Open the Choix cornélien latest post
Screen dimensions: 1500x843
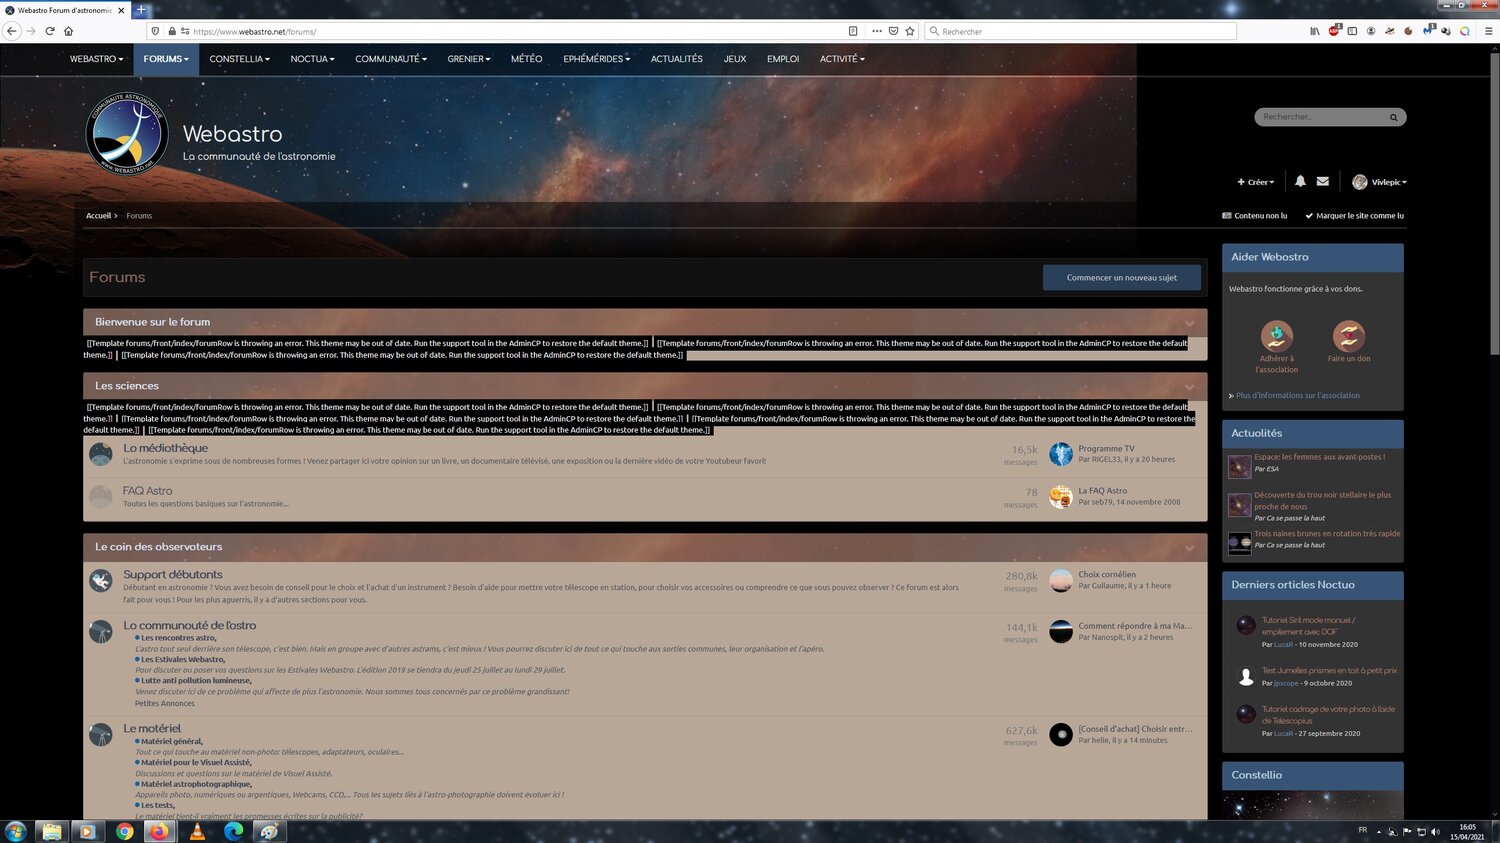click(x=1107, y=575)
